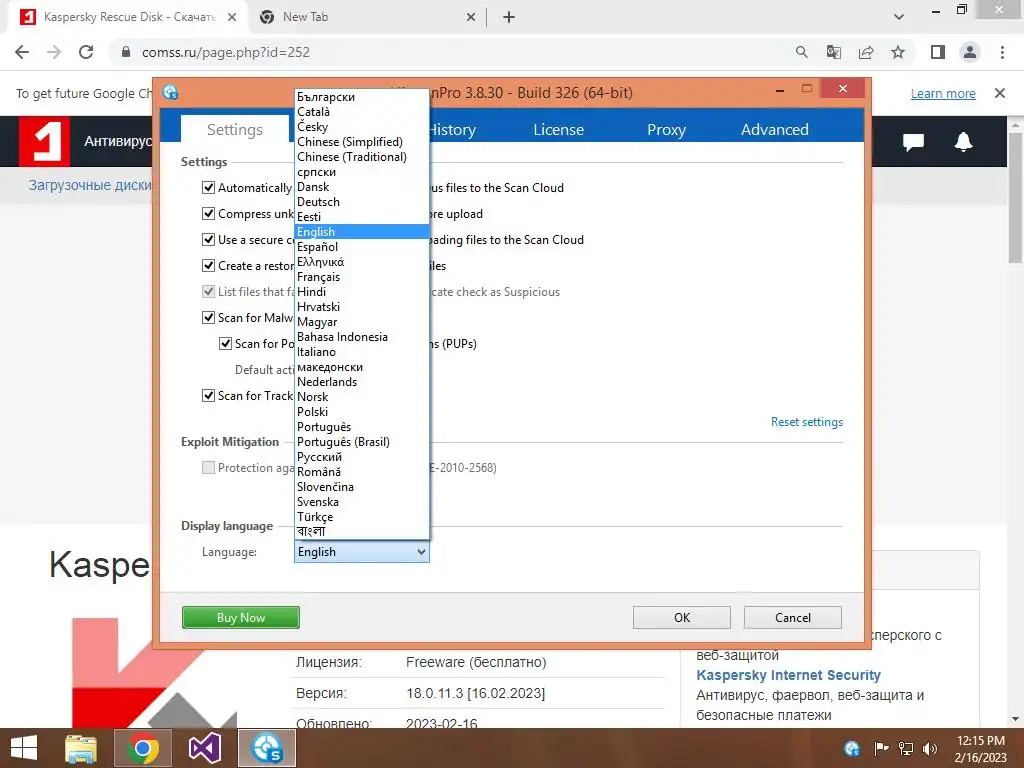Viewport: 1024px width, 768px height.
Task: Switch to the Advanced tab
Action: tap(775, 129)
